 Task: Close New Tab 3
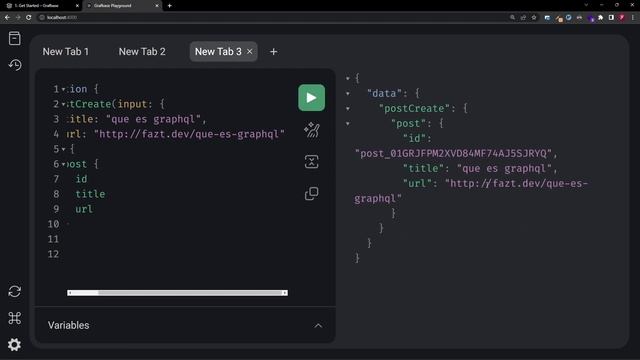click(x=249, y=51)
